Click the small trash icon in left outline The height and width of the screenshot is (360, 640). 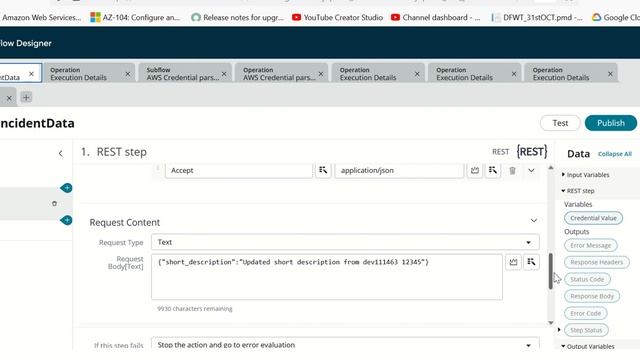(x=54, y=204)
